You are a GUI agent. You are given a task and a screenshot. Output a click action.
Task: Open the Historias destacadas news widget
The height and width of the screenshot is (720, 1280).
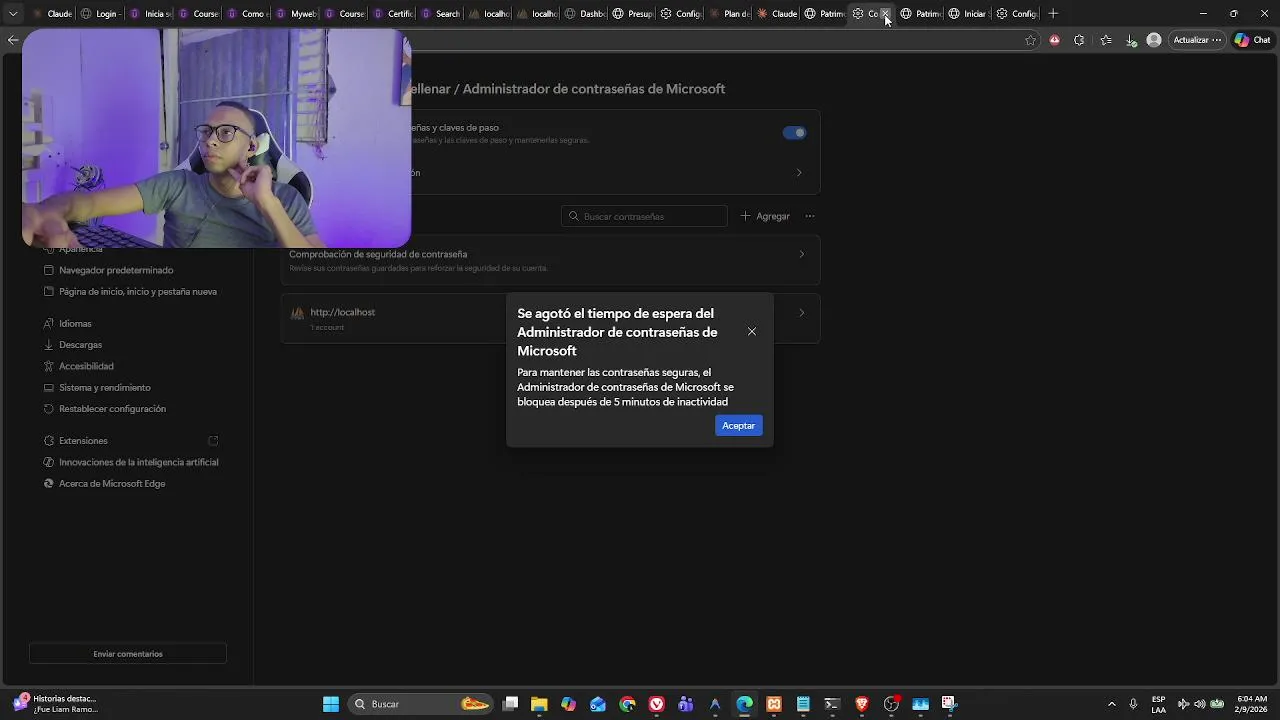pyautogui.click(x=55, y=704)
